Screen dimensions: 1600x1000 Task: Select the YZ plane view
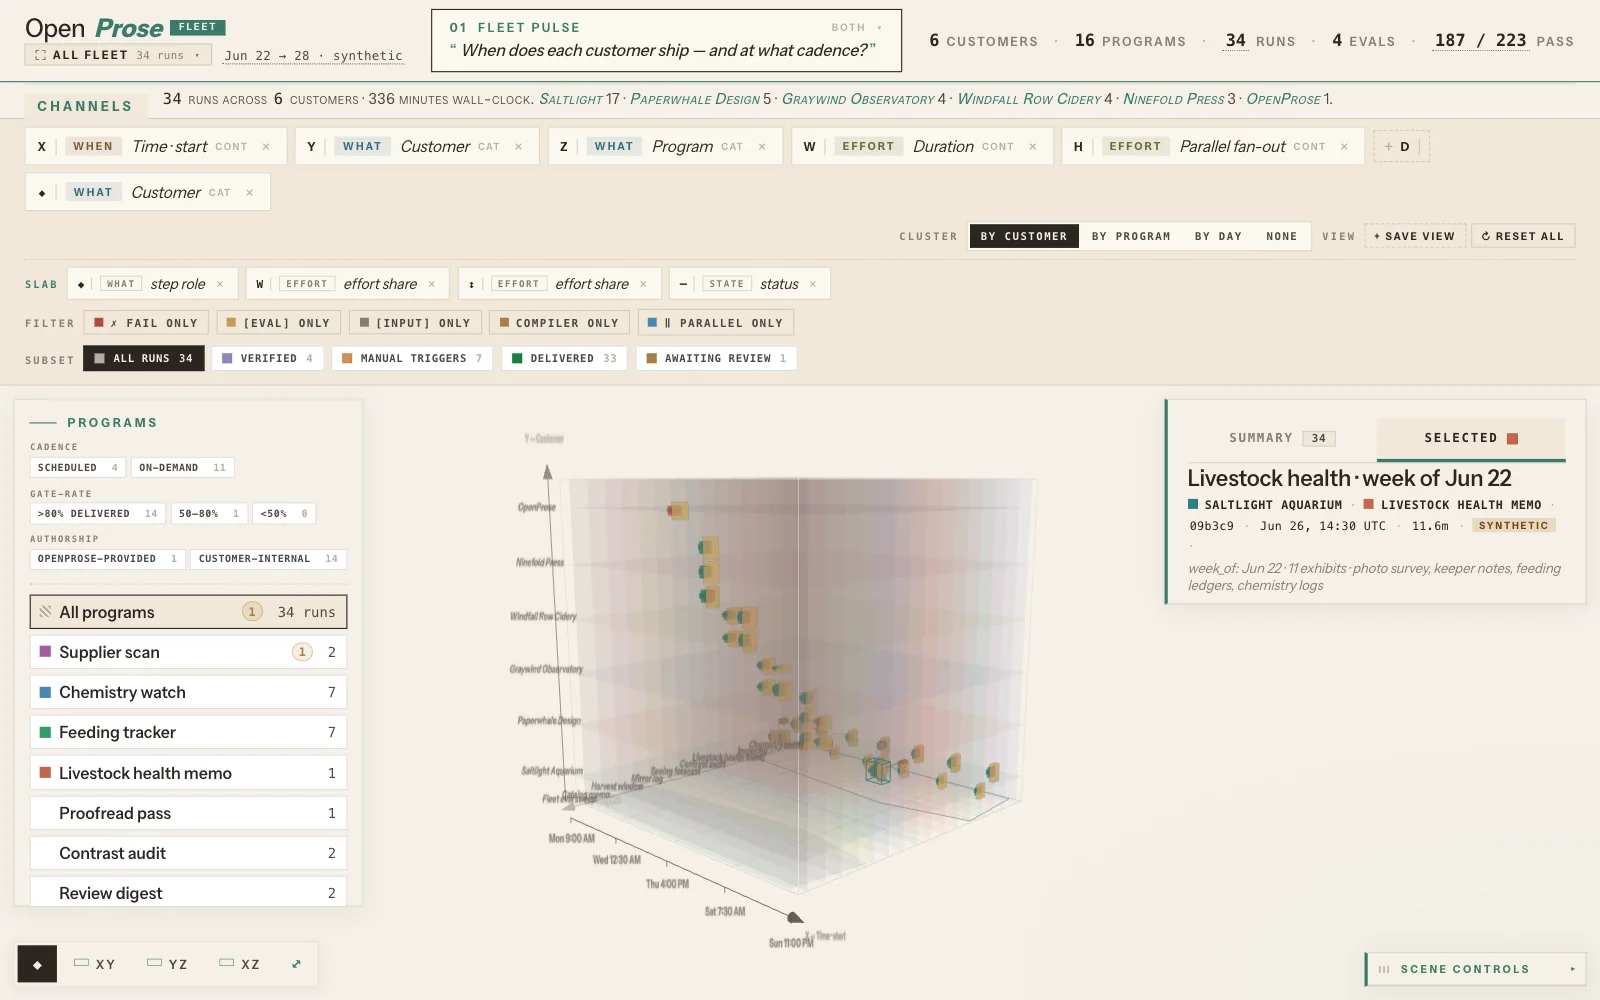167,964
